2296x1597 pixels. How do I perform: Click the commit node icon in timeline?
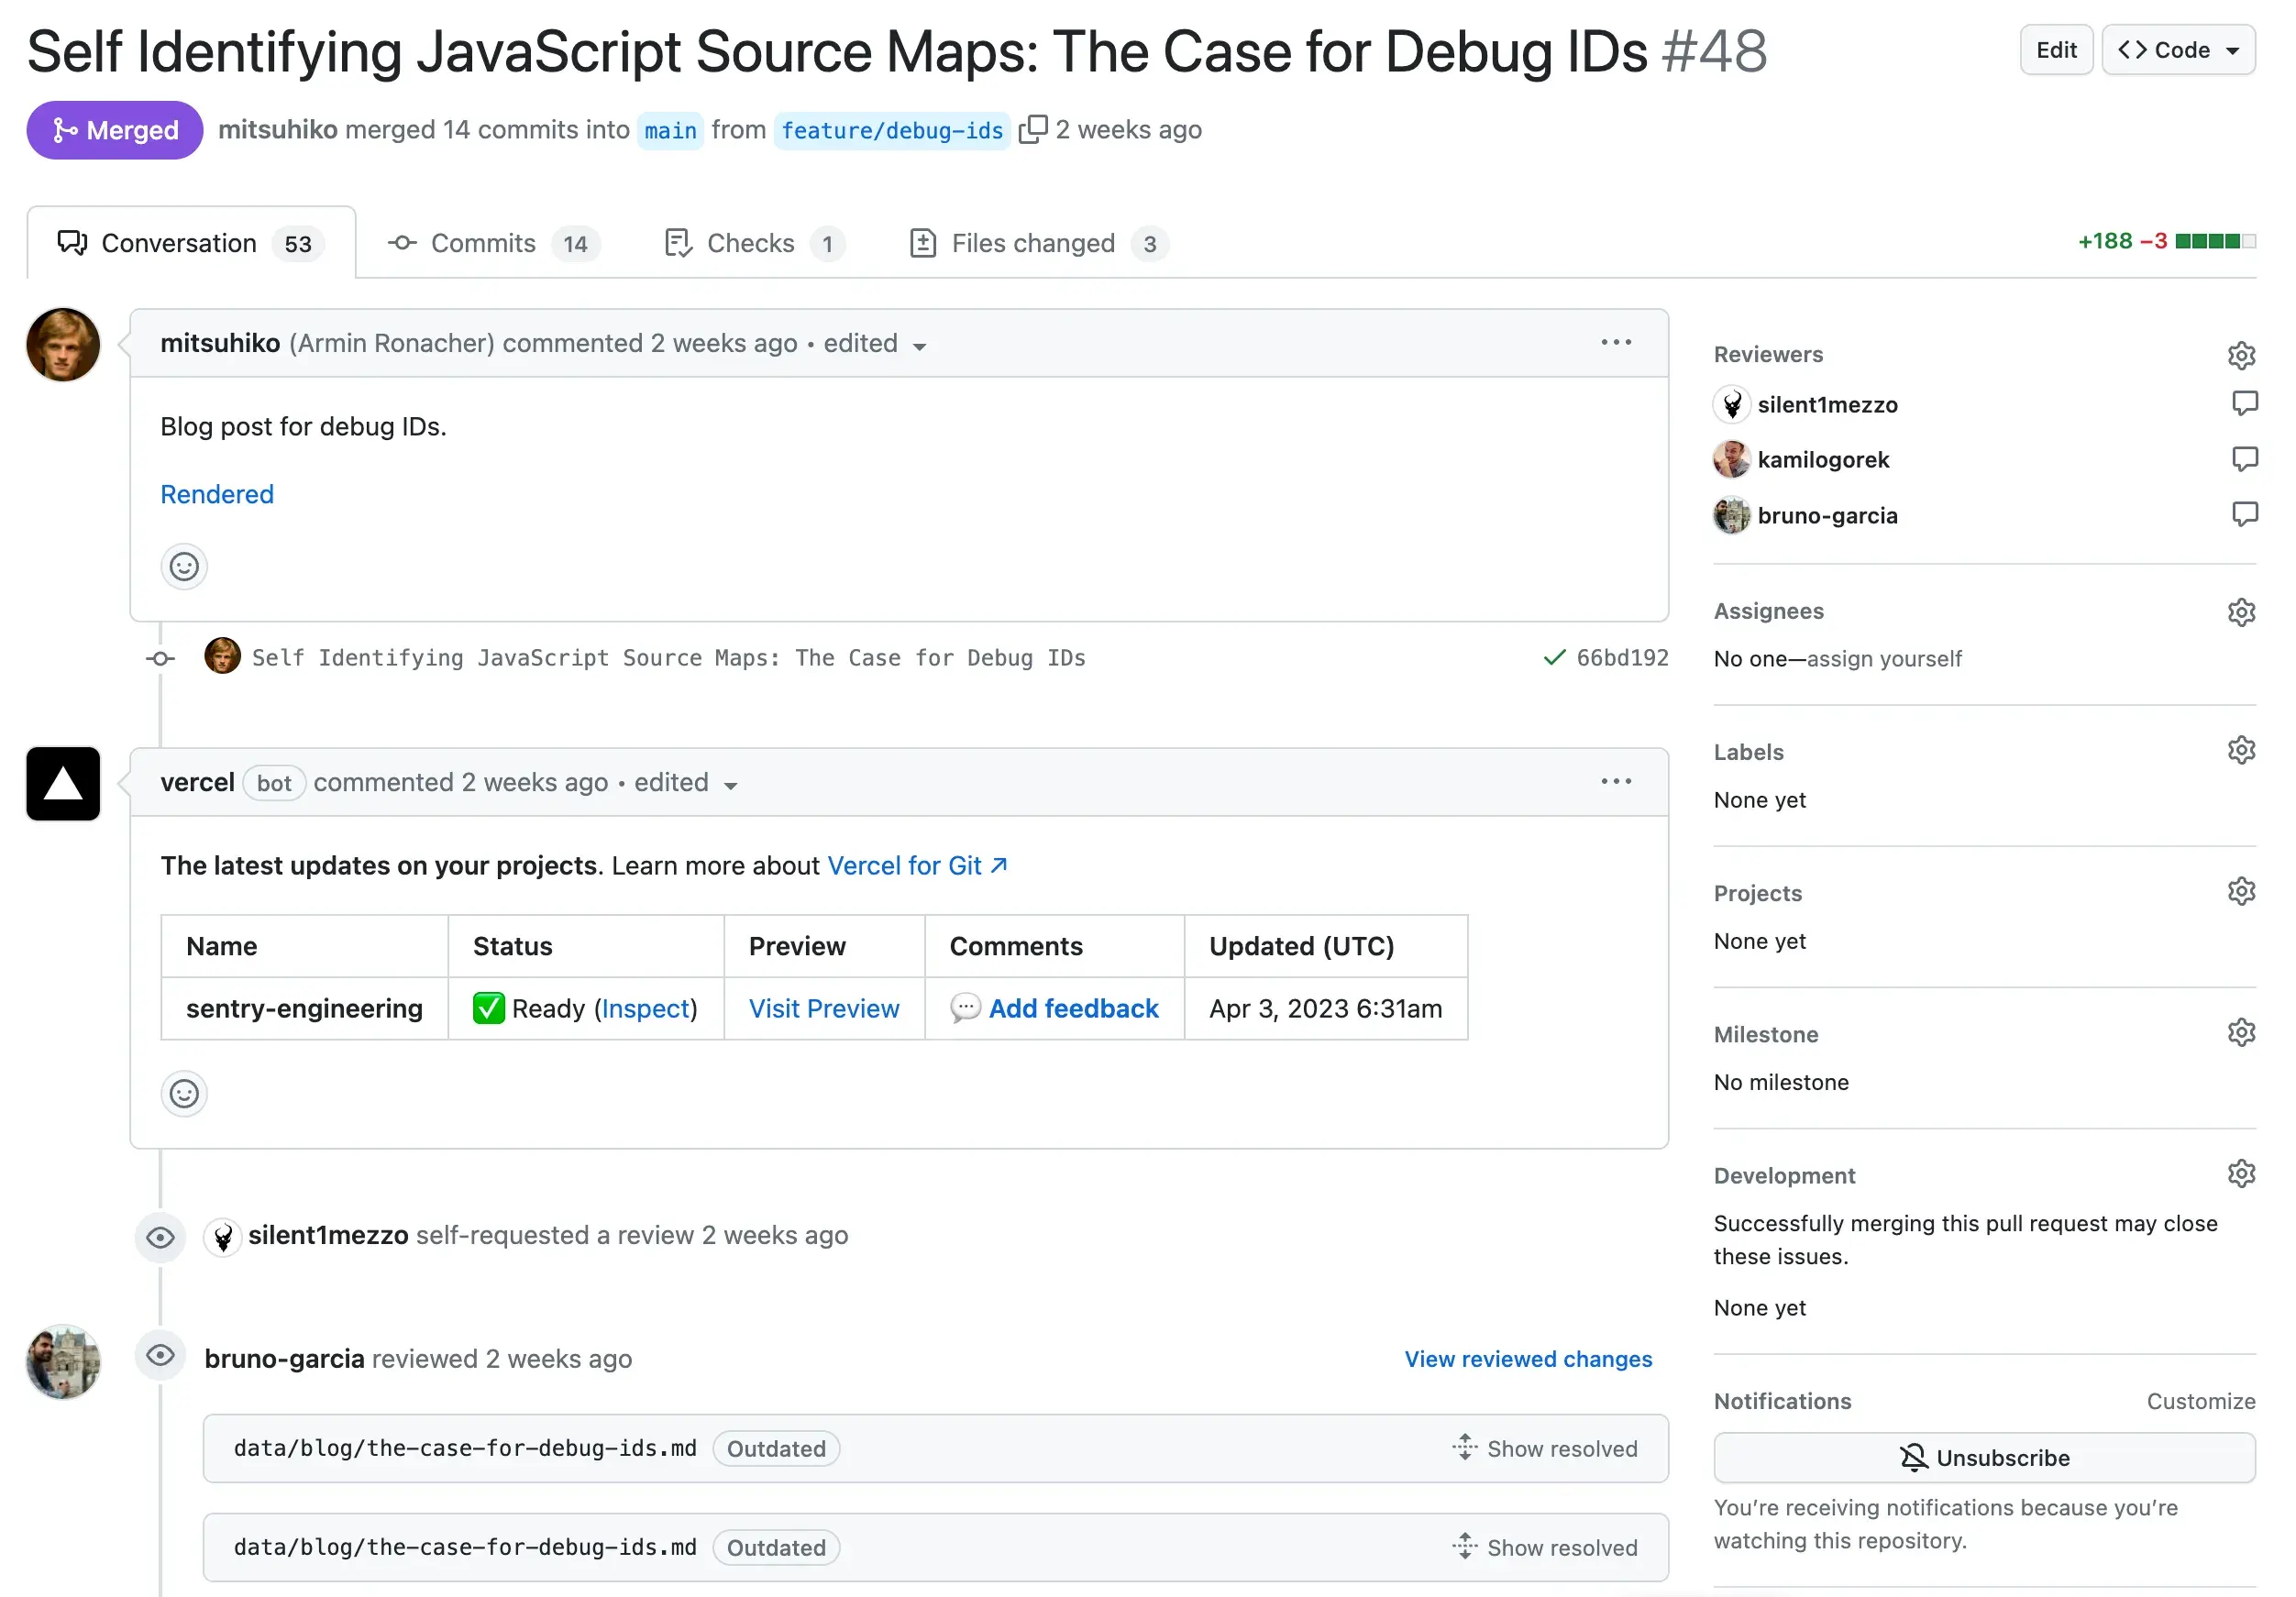pos(160,658)
